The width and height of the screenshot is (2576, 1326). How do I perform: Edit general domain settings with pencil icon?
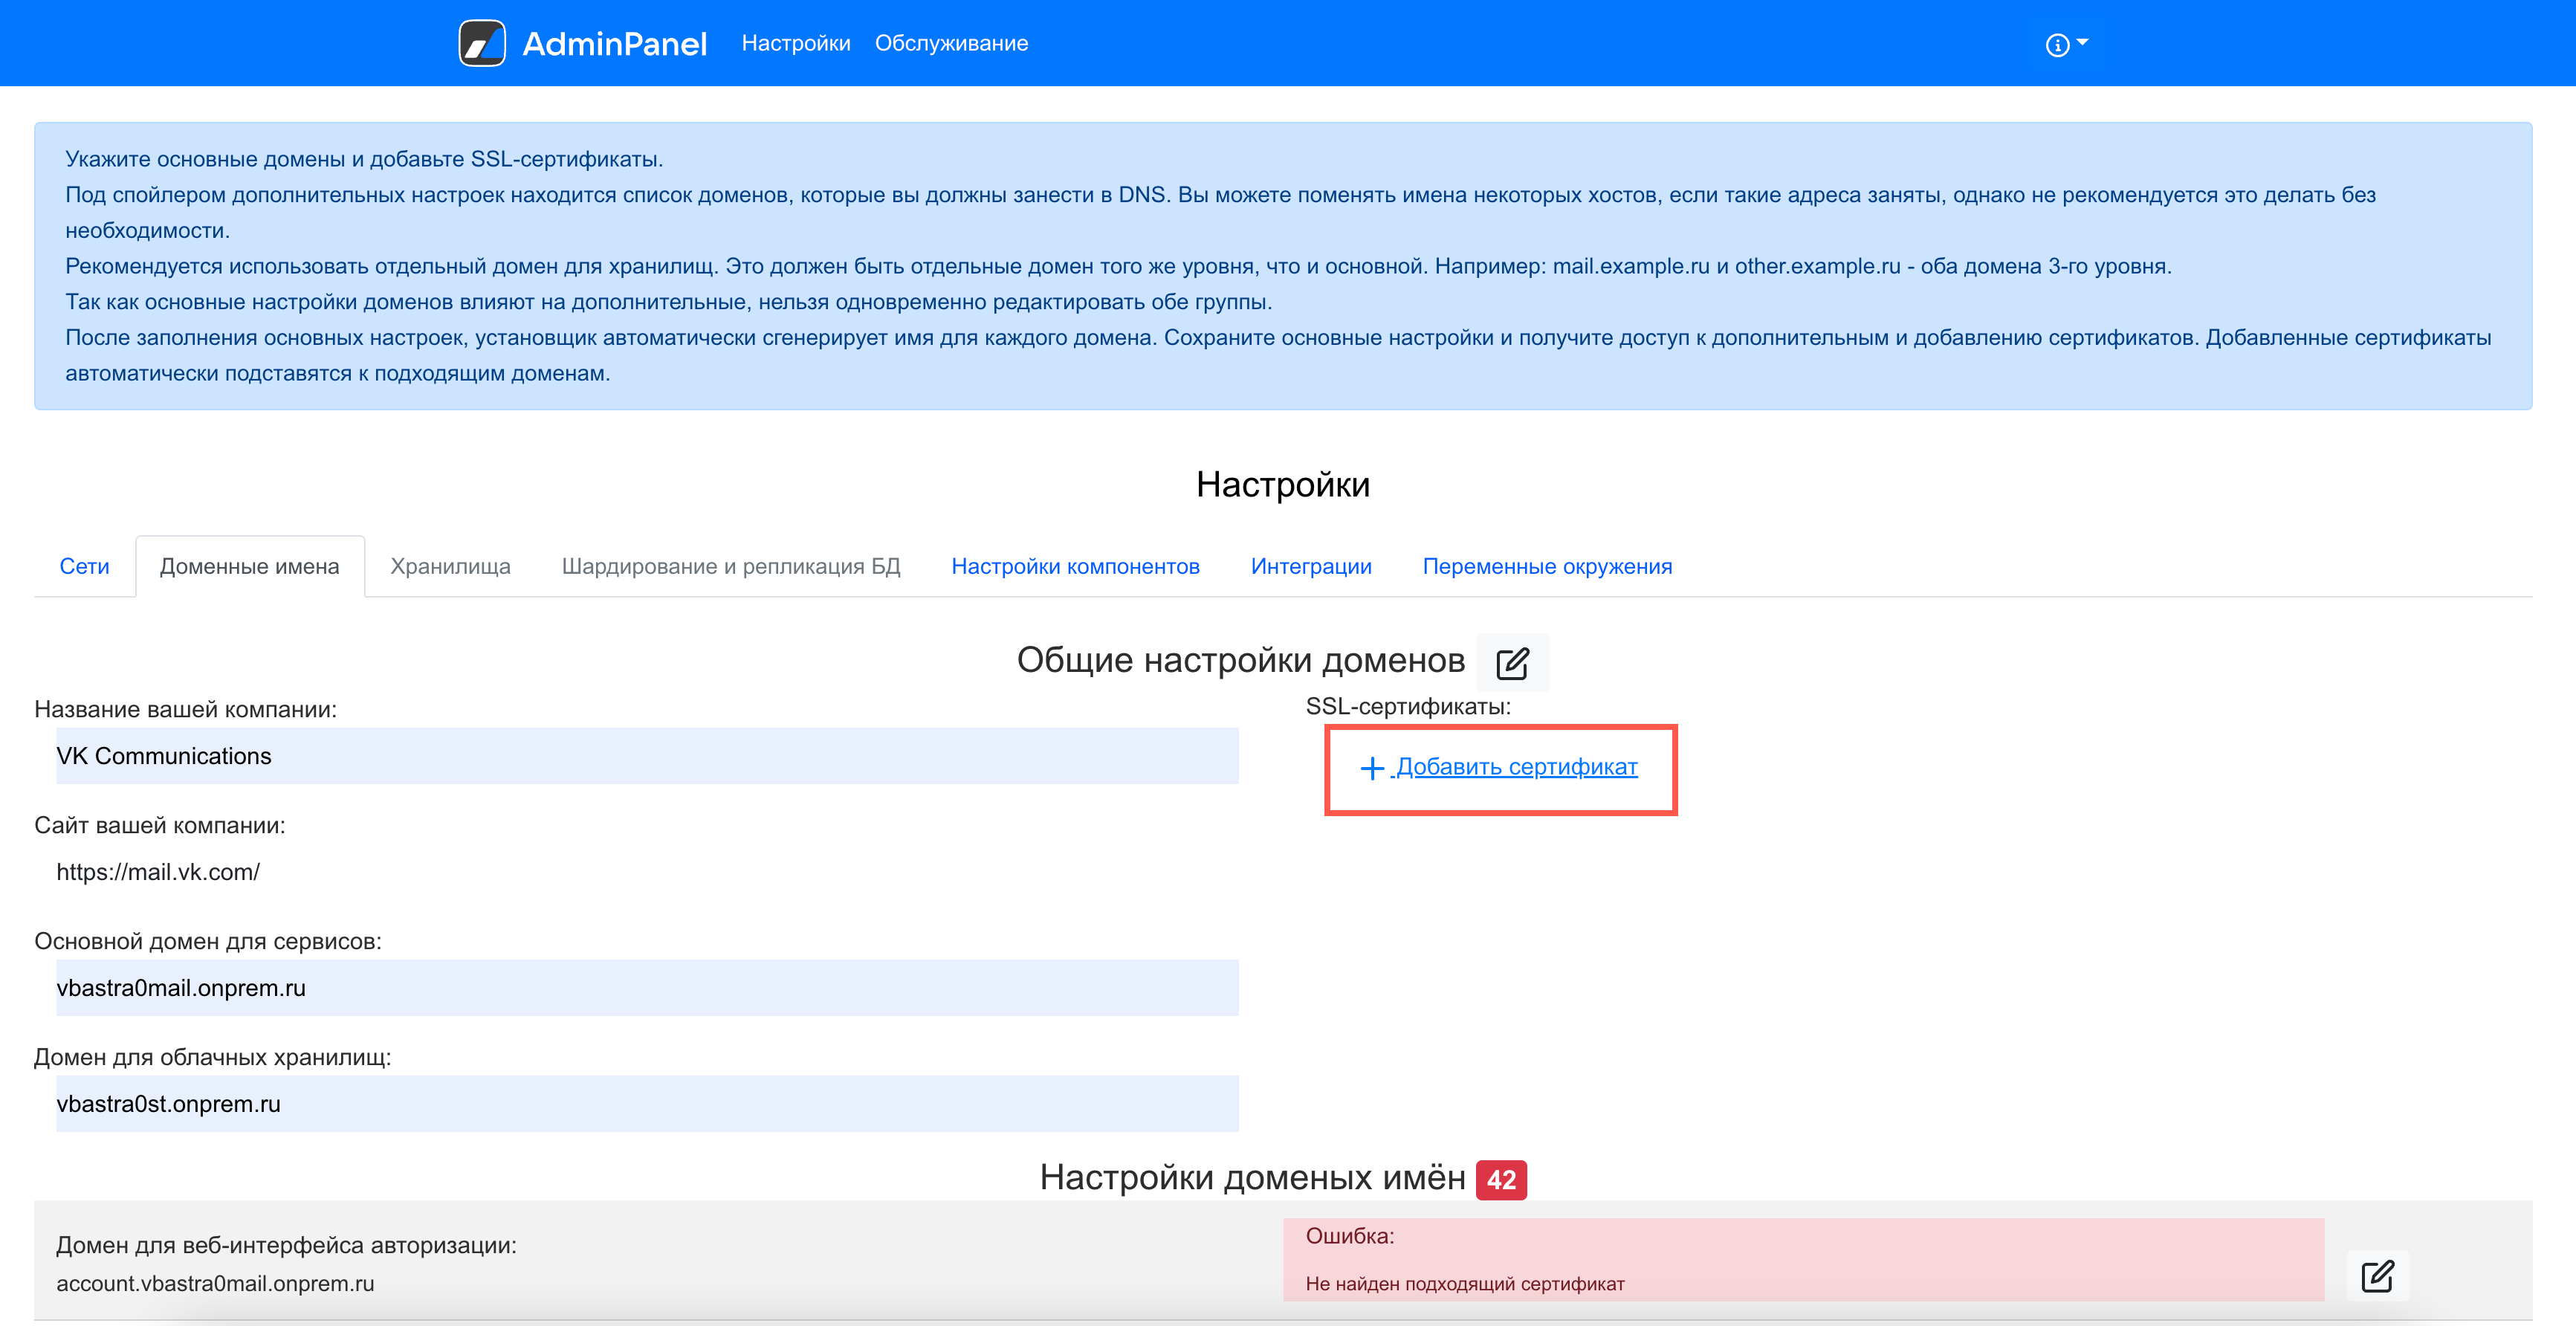click(x=1512, y=663)
